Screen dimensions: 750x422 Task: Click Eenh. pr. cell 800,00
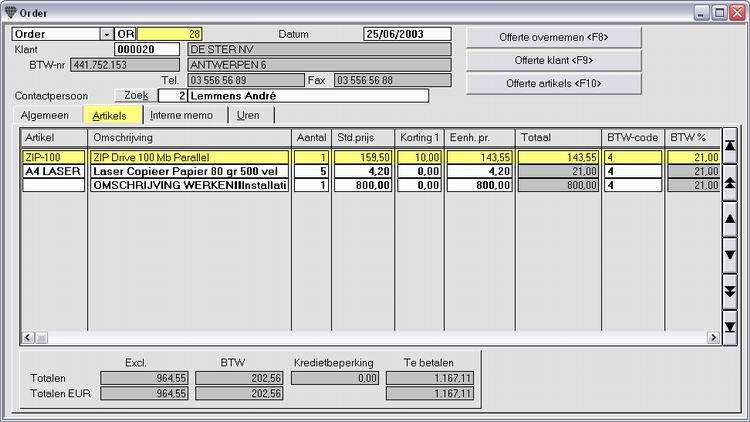(x=479, y=185)
